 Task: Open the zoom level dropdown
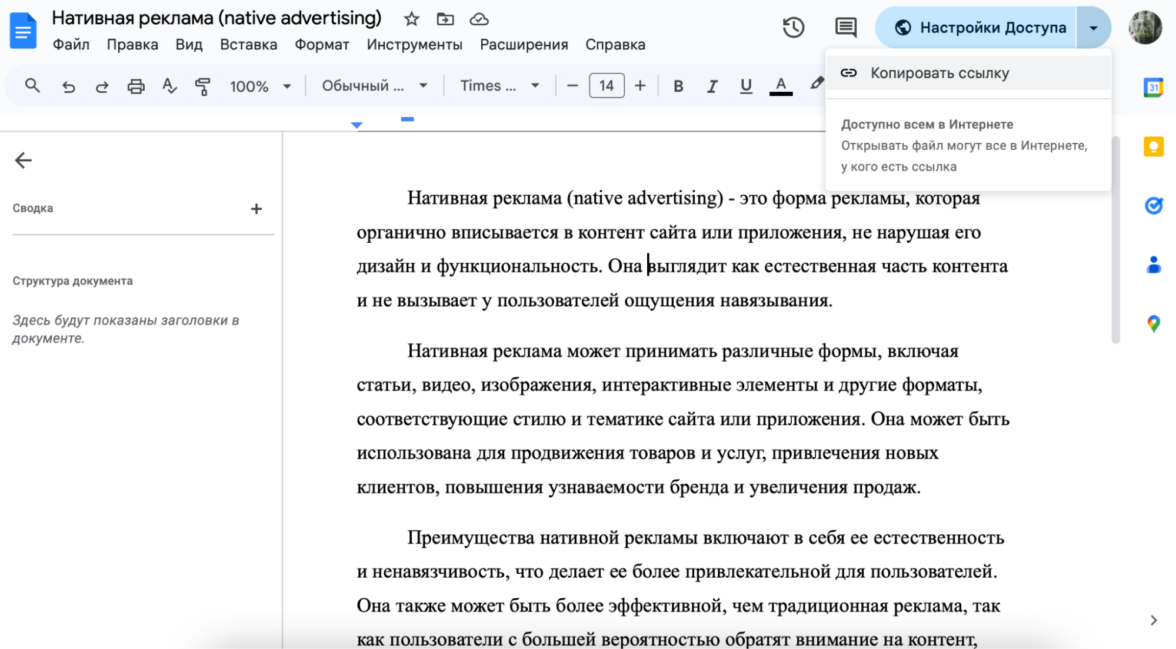pos(260,86)
